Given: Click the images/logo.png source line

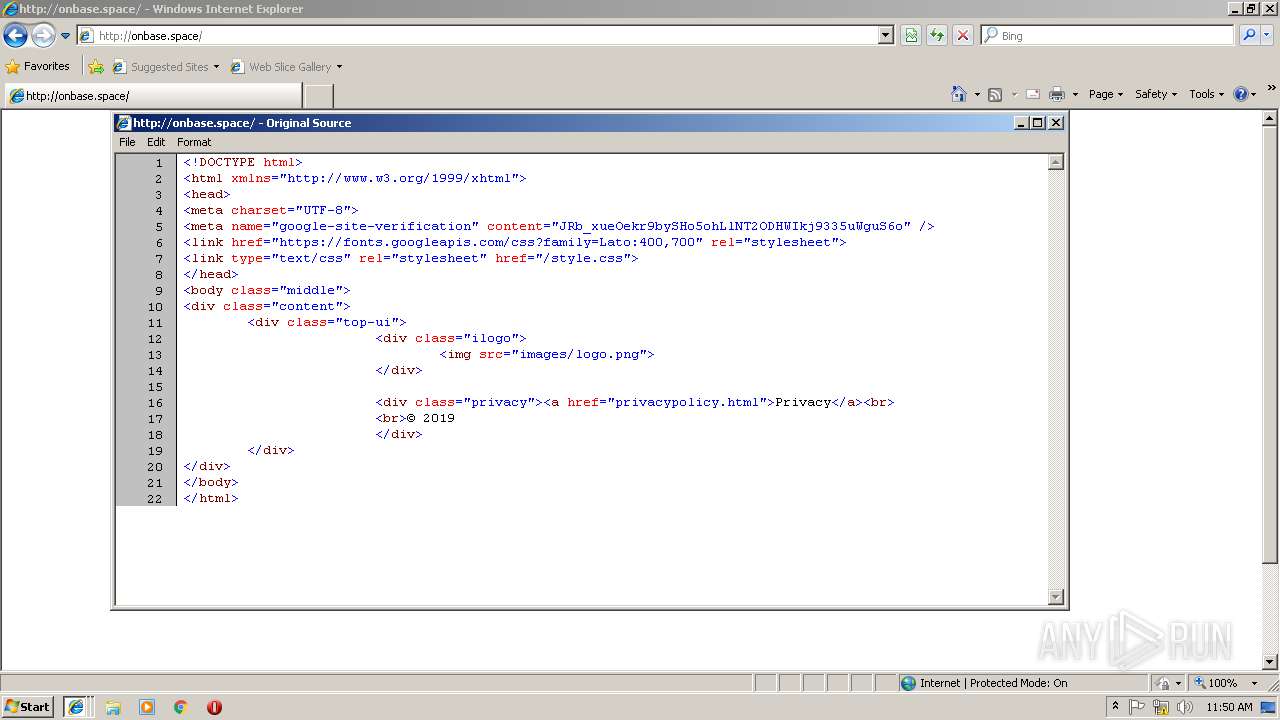Looking at the screenshot, I should pos(547,354).
